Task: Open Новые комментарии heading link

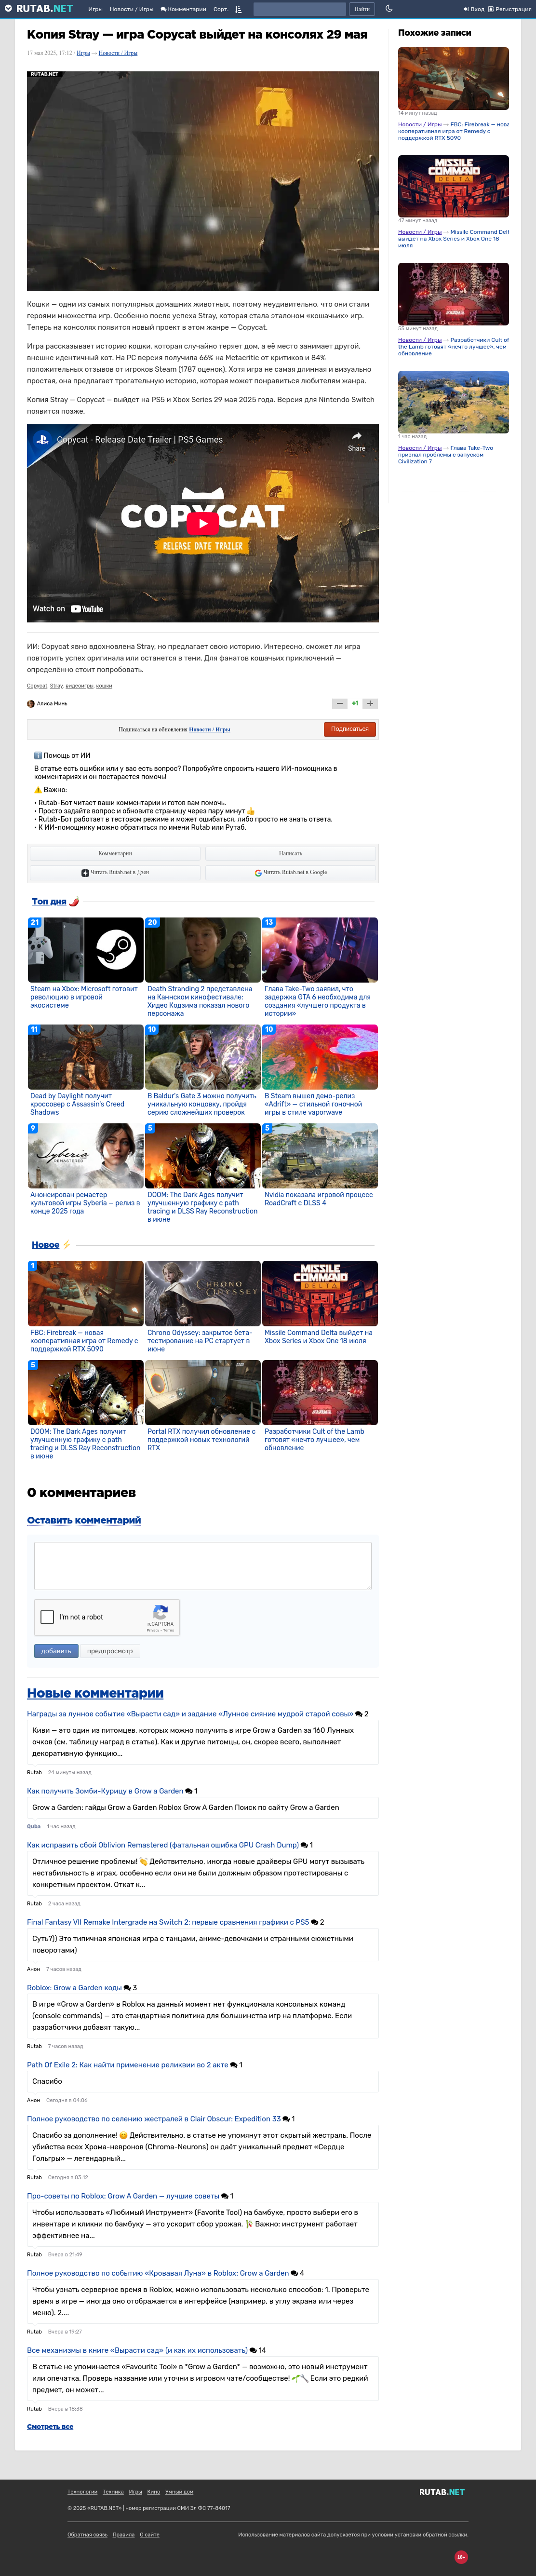Action: (95, 1693)
